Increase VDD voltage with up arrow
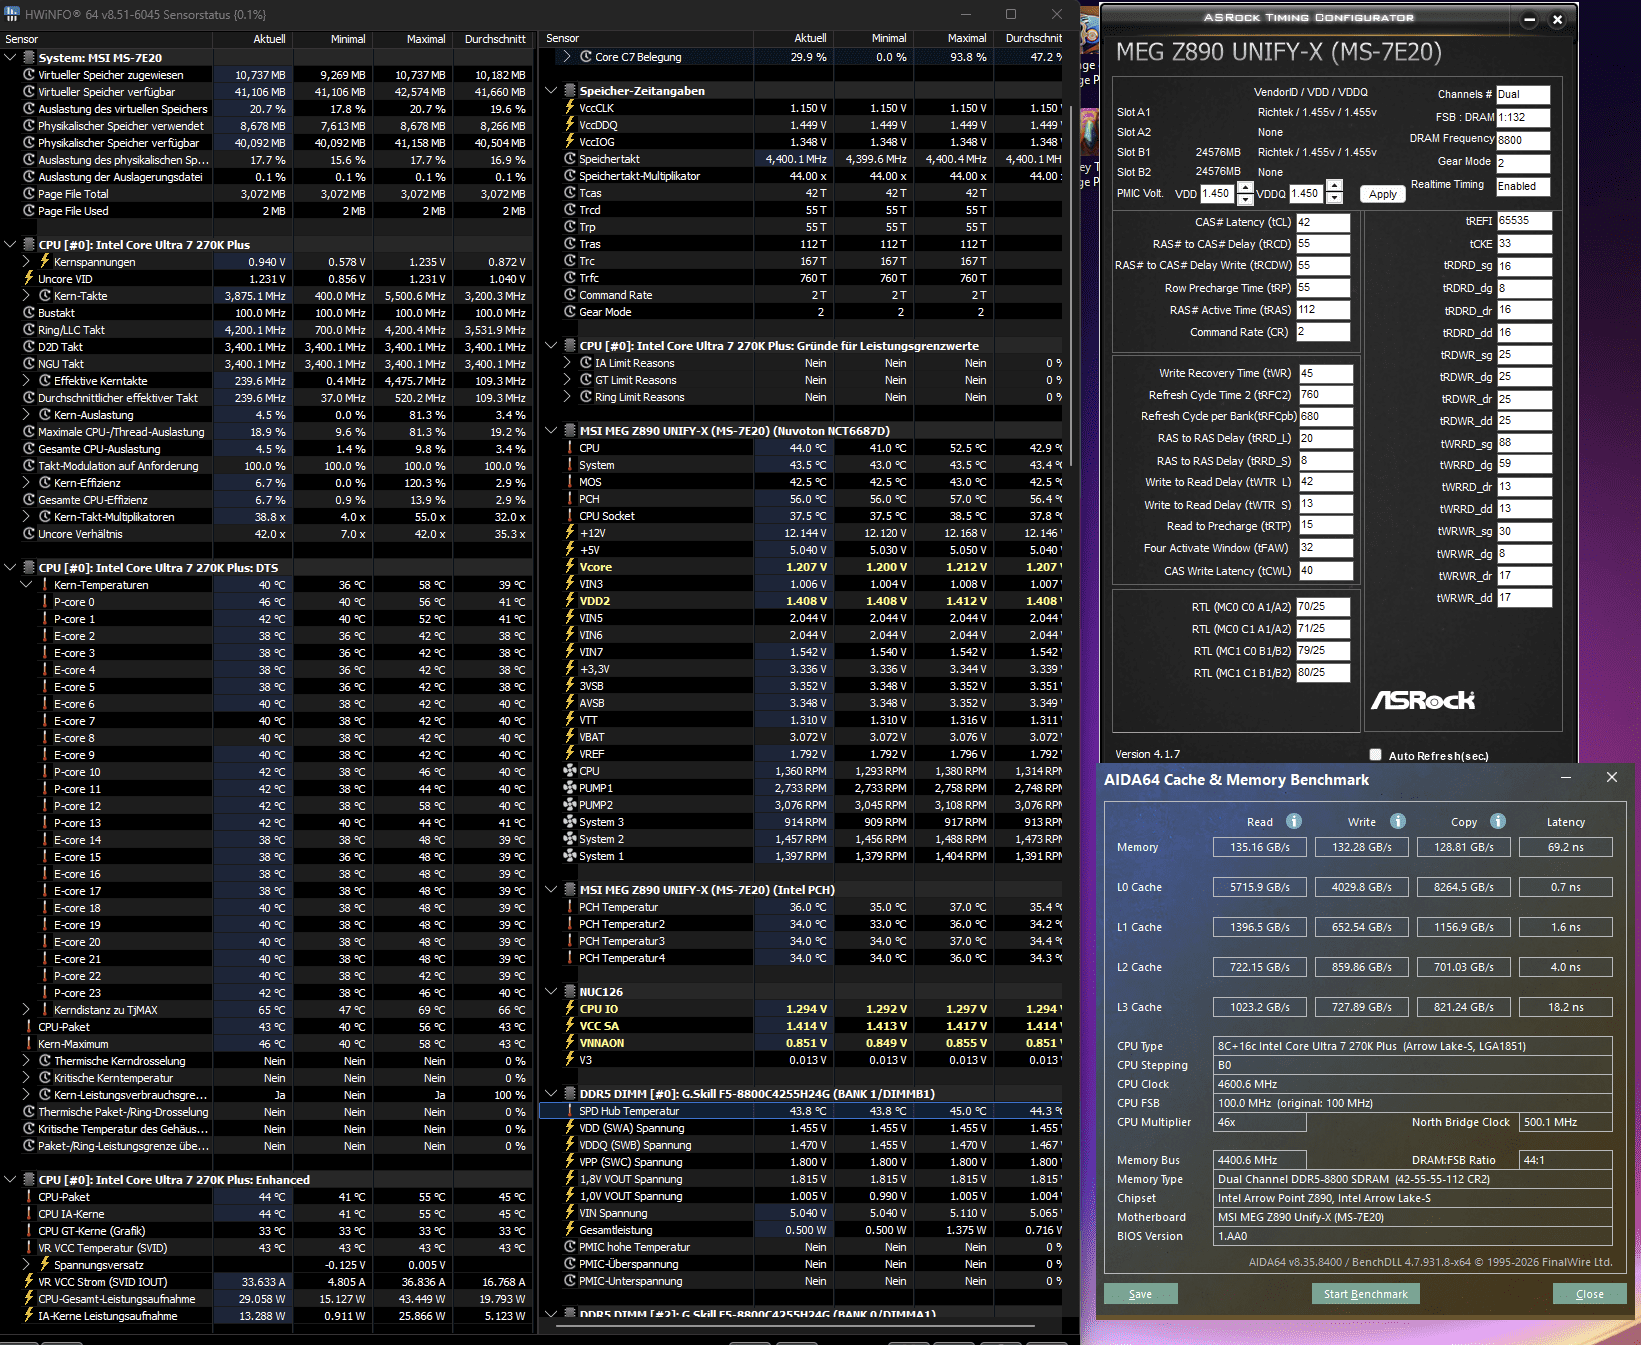Viewport: 1641px width, 1345px height. (x=1245, y=187)
